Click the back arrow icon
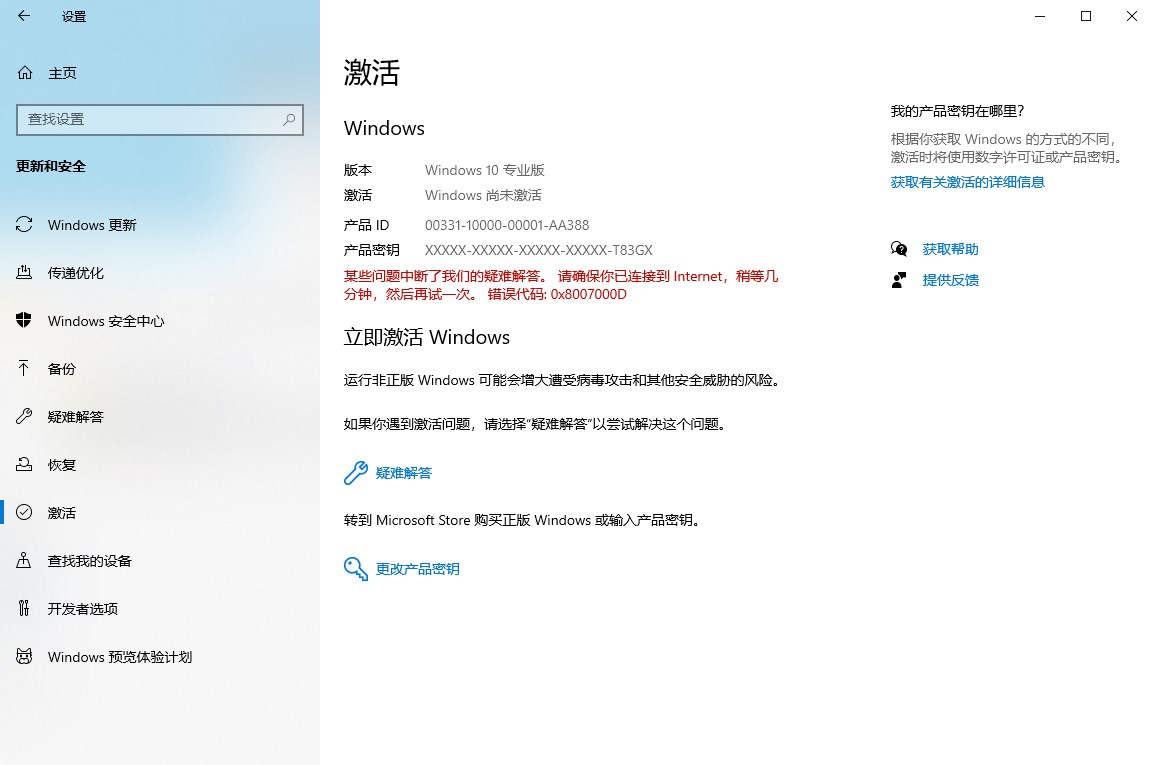This screenshot has width=1155, height=765. 24,16
